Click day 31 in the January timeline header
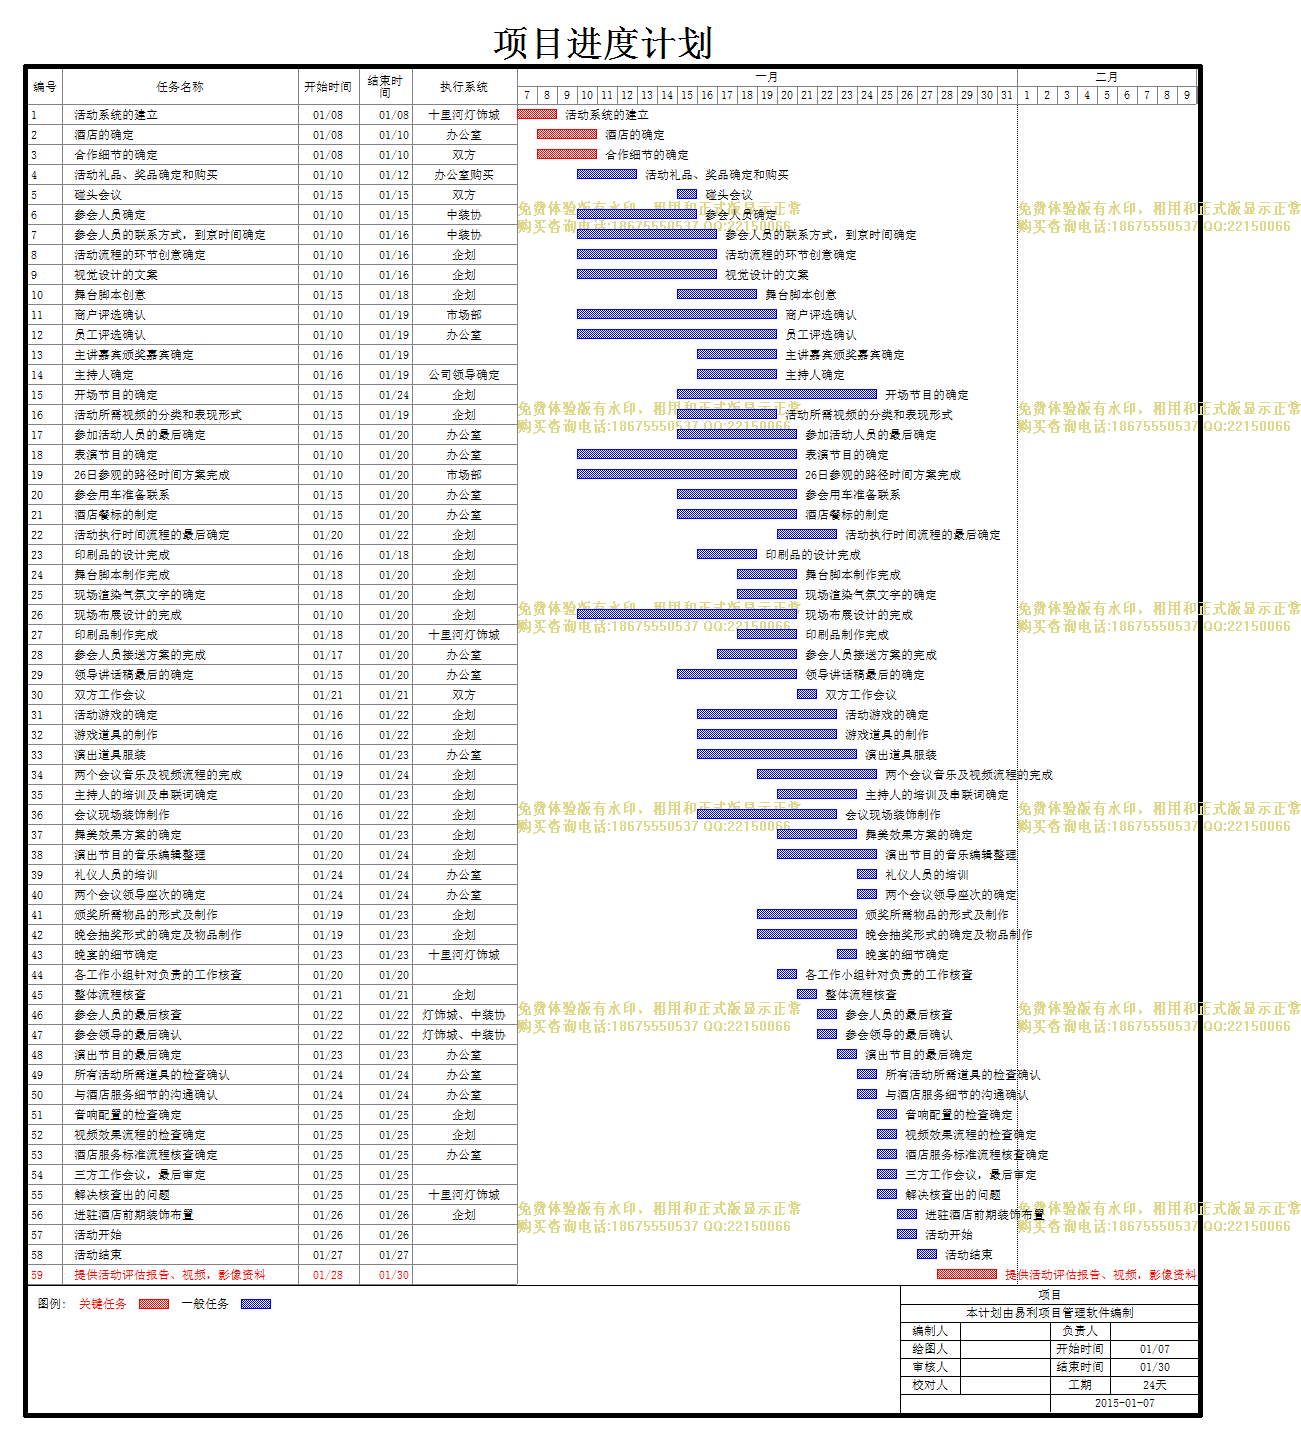The height and width of the screenshot is (1439, 1301). (x=1007, y=95)
